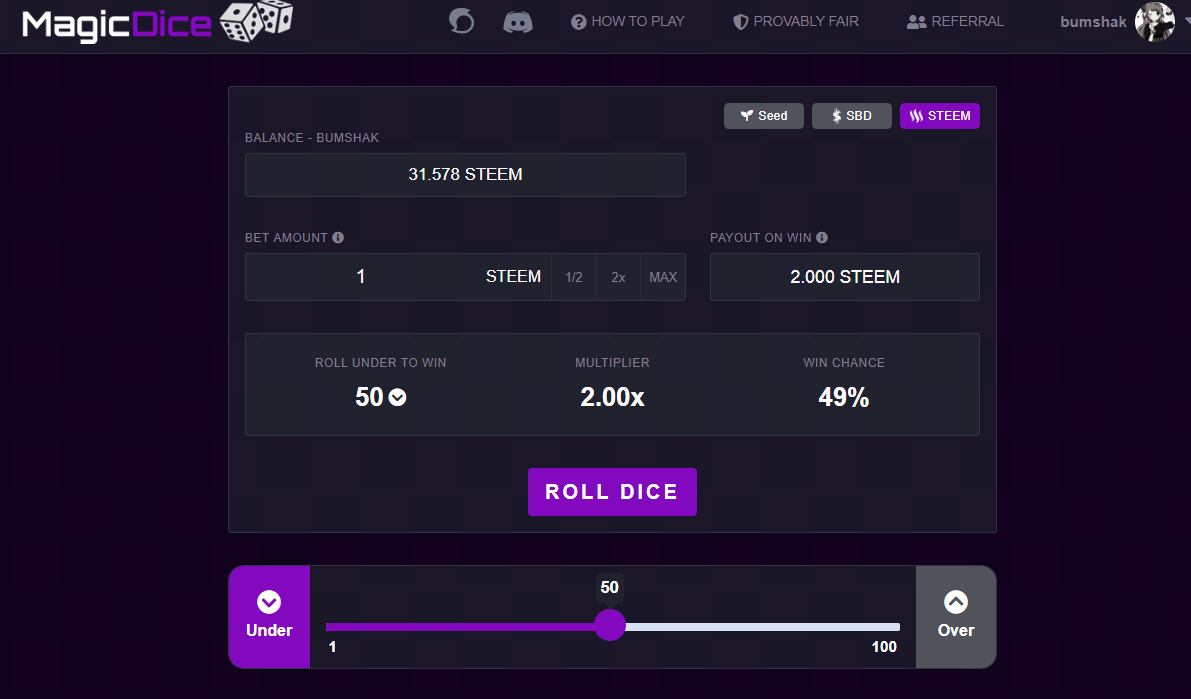Click the purple filled slider track

coord(460,627)
